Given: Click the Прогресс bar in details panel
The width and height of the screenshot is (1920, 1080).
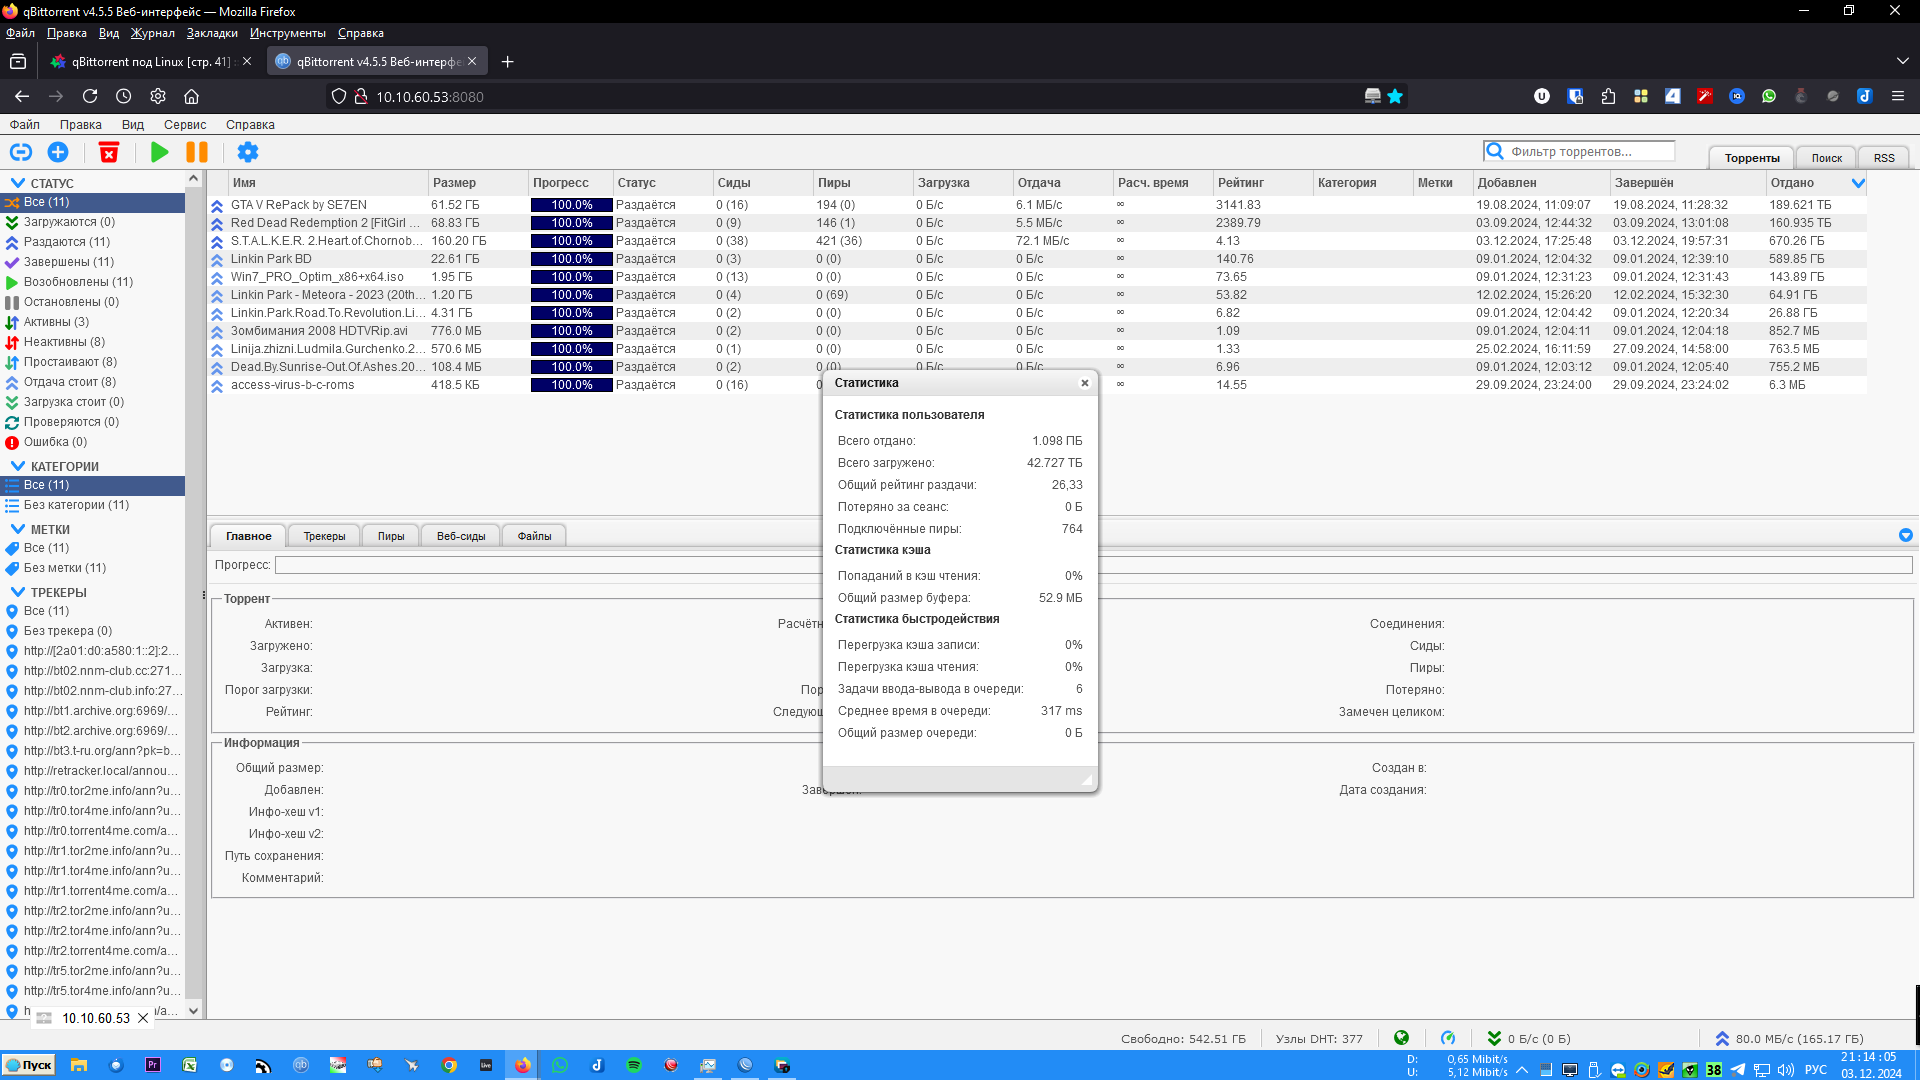Looking at the screenshot, I should (x=1093, y=565).
